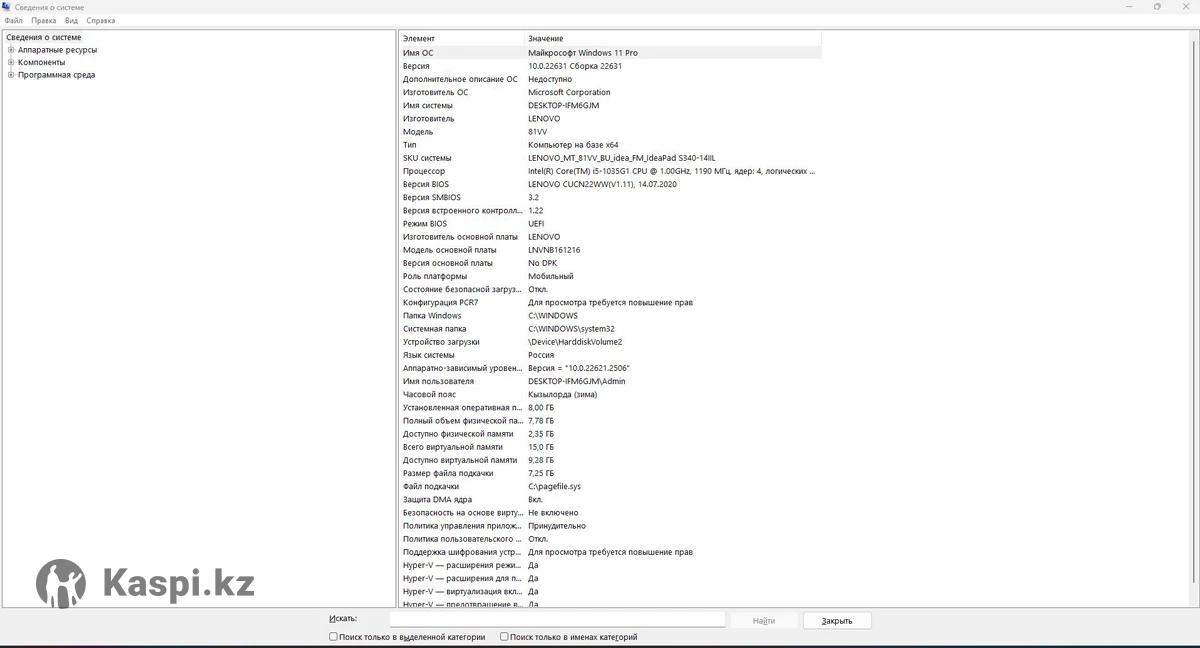Close window with the X icon
The image size is (1200, 648).
[1186, 6]
